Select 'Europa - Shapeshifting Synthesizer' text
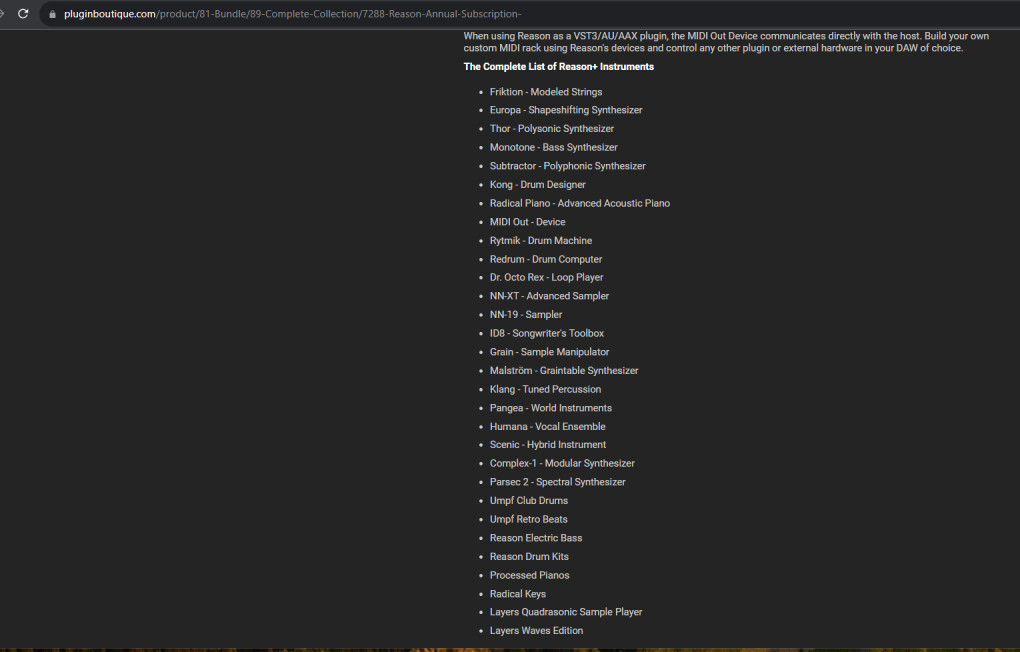This screenshot has height=652, width=1020. point(566,110)
